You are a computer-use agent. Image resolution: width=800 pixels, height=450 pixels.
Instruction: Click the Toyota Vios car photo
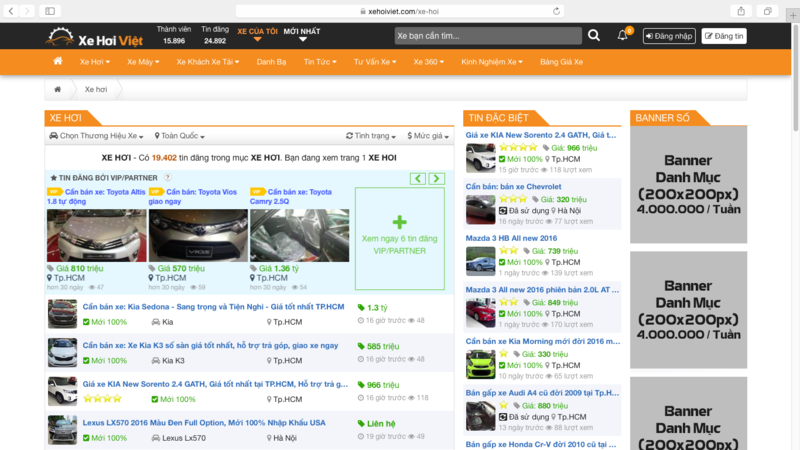tap(198, 235)
